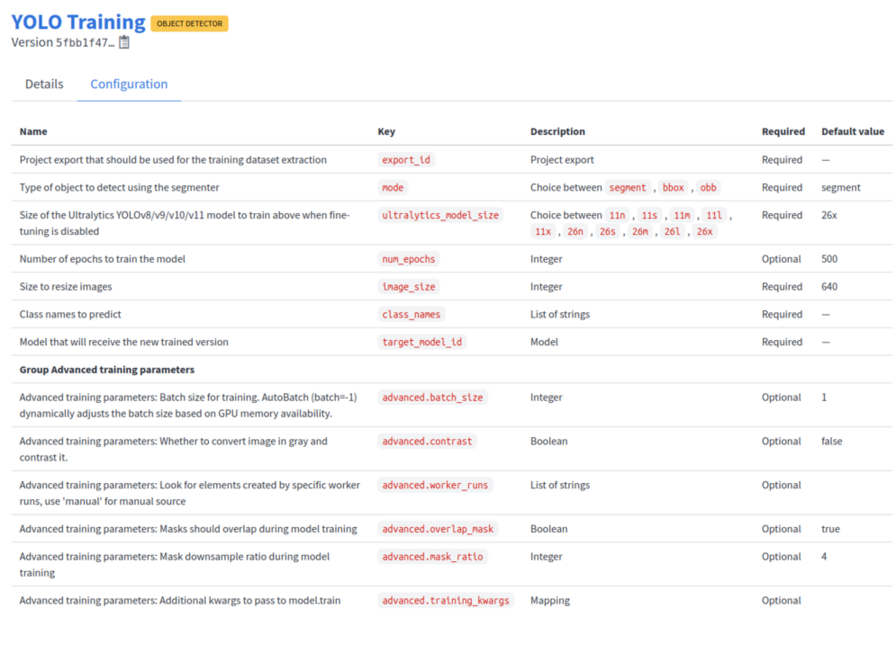
Task: Click the advanced.overlap_mask key
Action: [438, 529]
